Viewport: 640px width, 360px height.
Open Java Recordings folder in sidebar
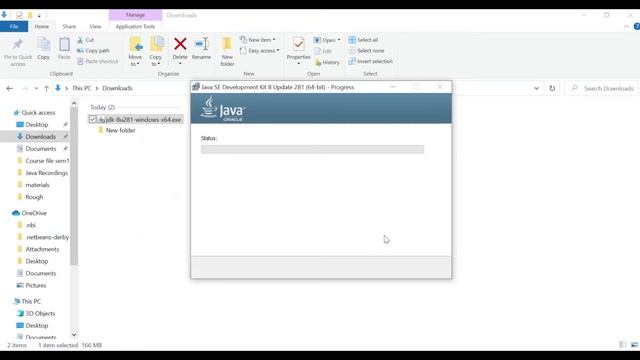pyautogui.click(x=47, y=173)
